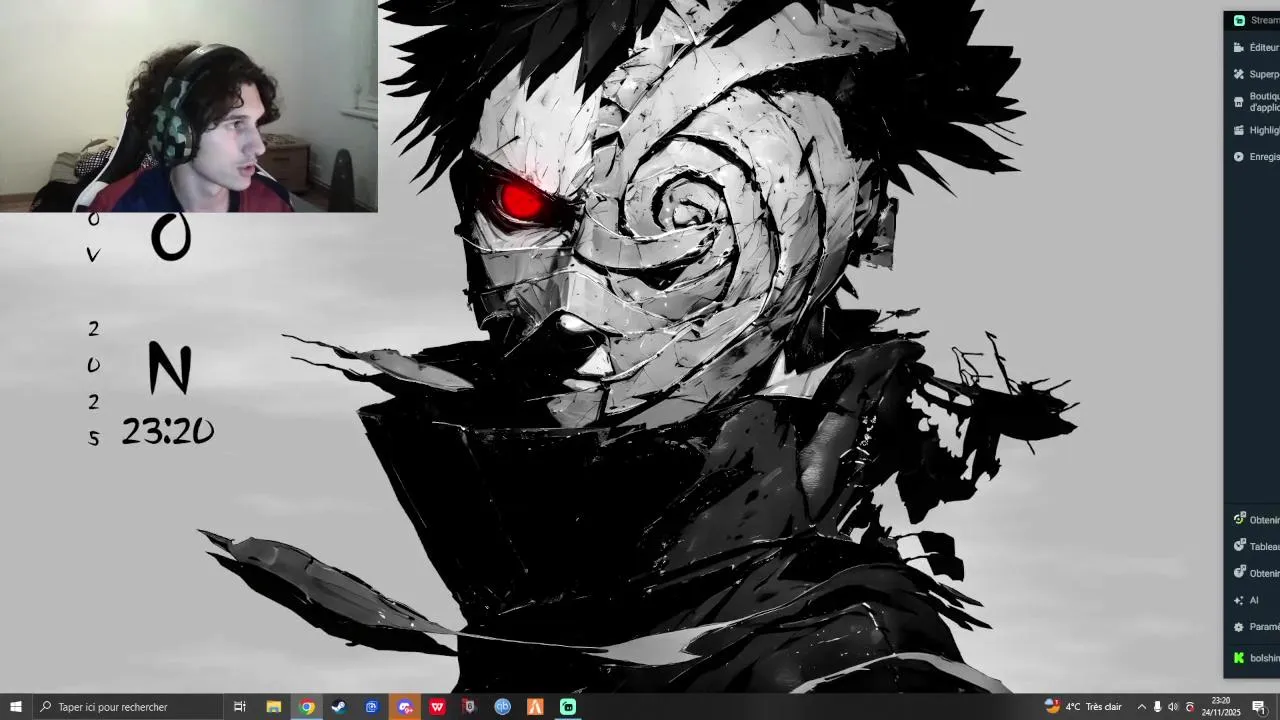The height and width of the screenshot is (720, 1280).
Task: Click the Task View taskbar icon
Action: pos(240,707)
